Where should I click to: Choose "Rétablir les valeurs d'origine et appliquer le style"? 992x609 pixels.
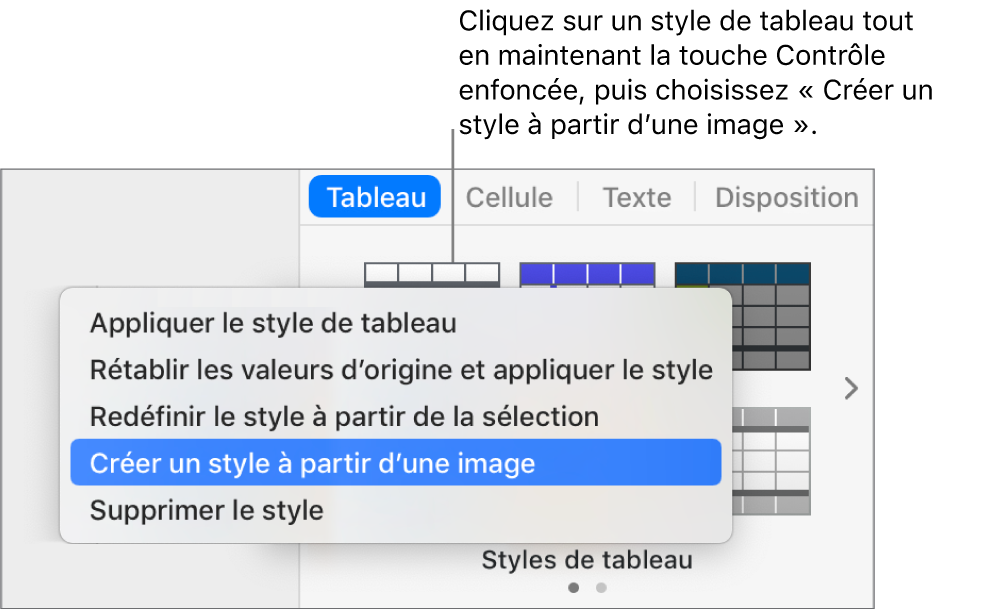401,370
